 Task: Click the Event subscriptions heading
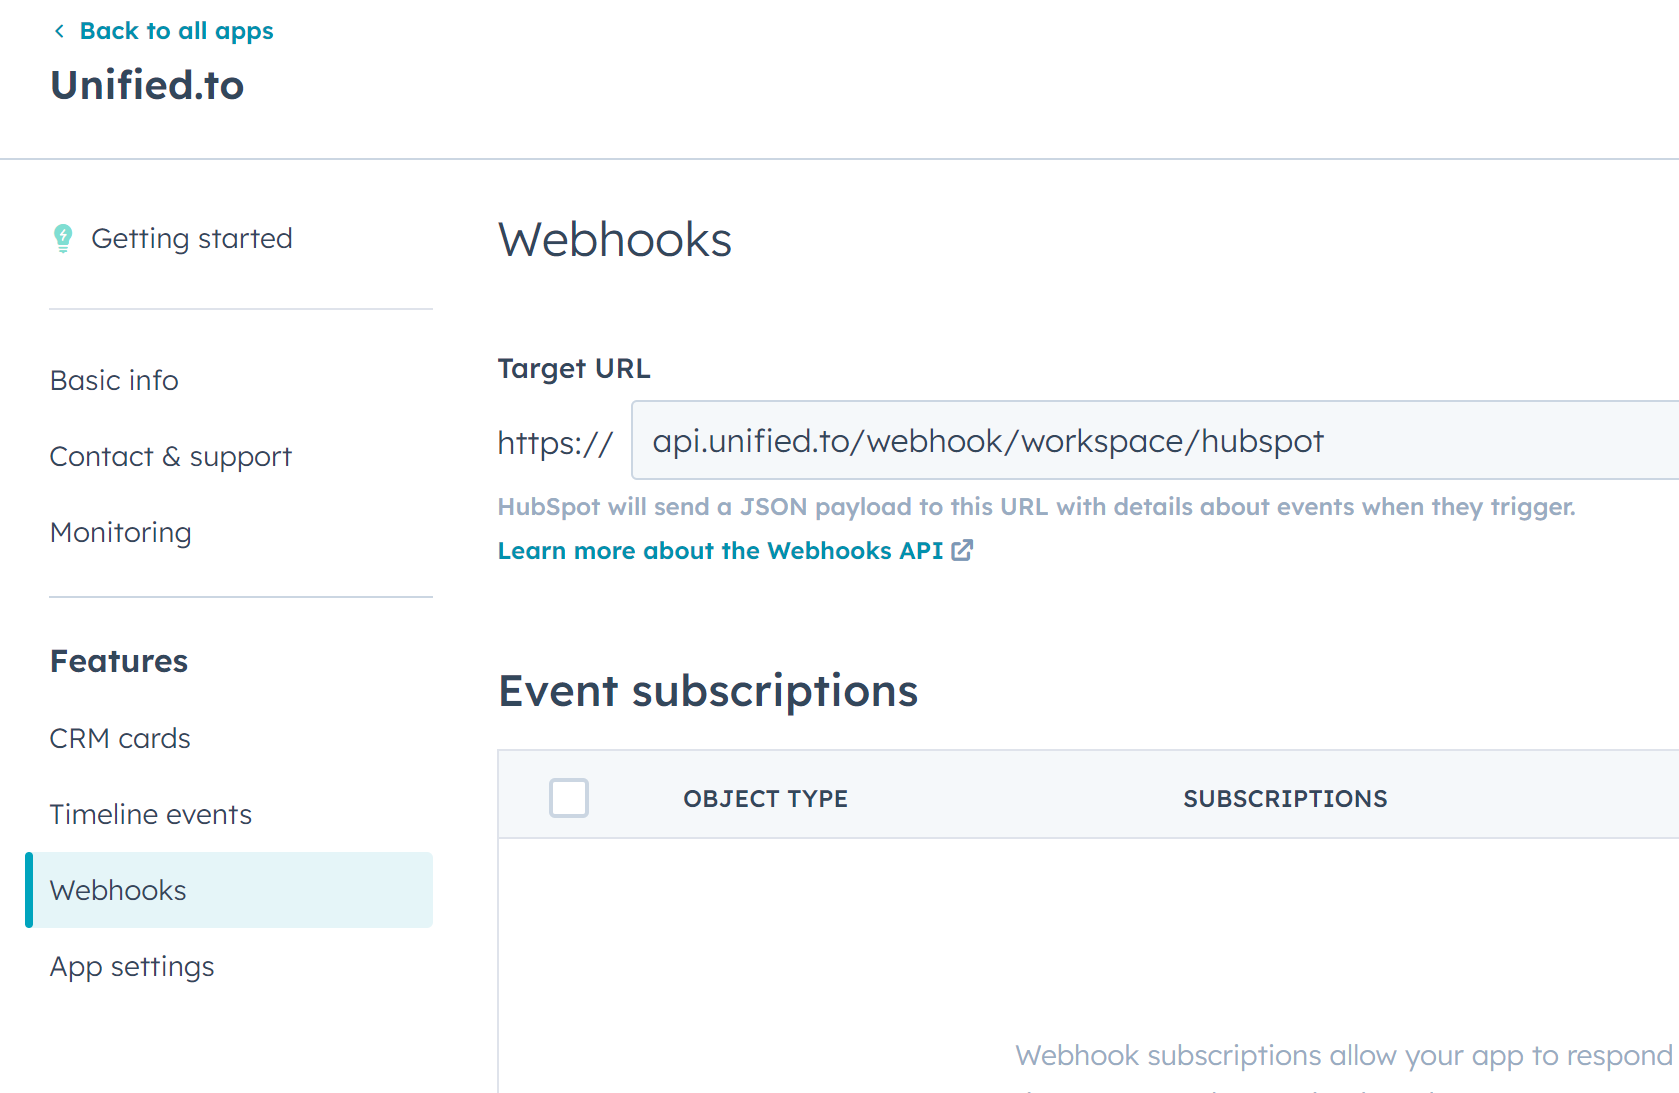tap(708, 691)
